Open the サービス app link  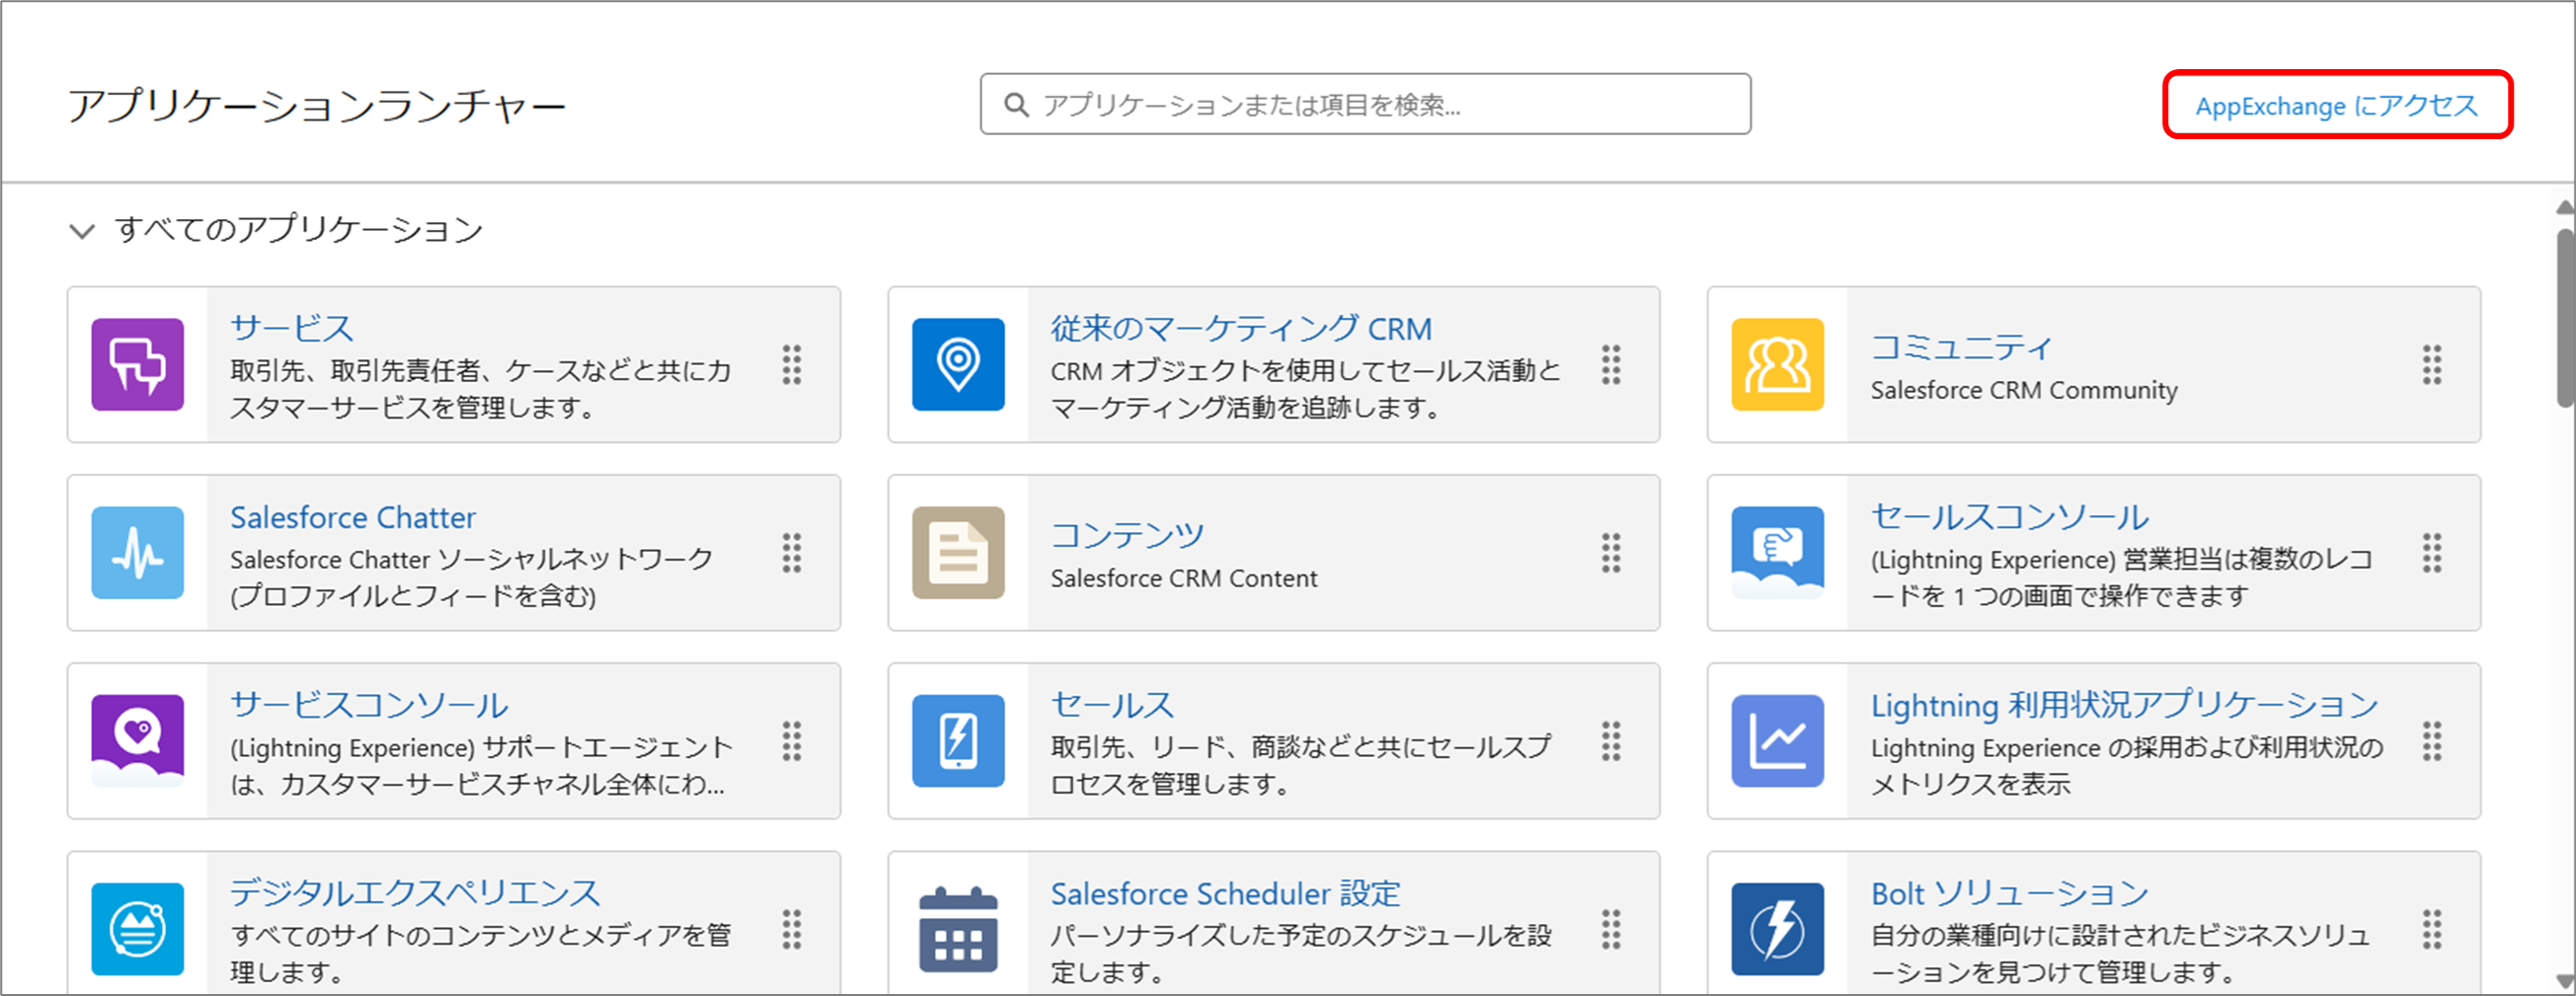pyautogui.click(x=292, y=328)
